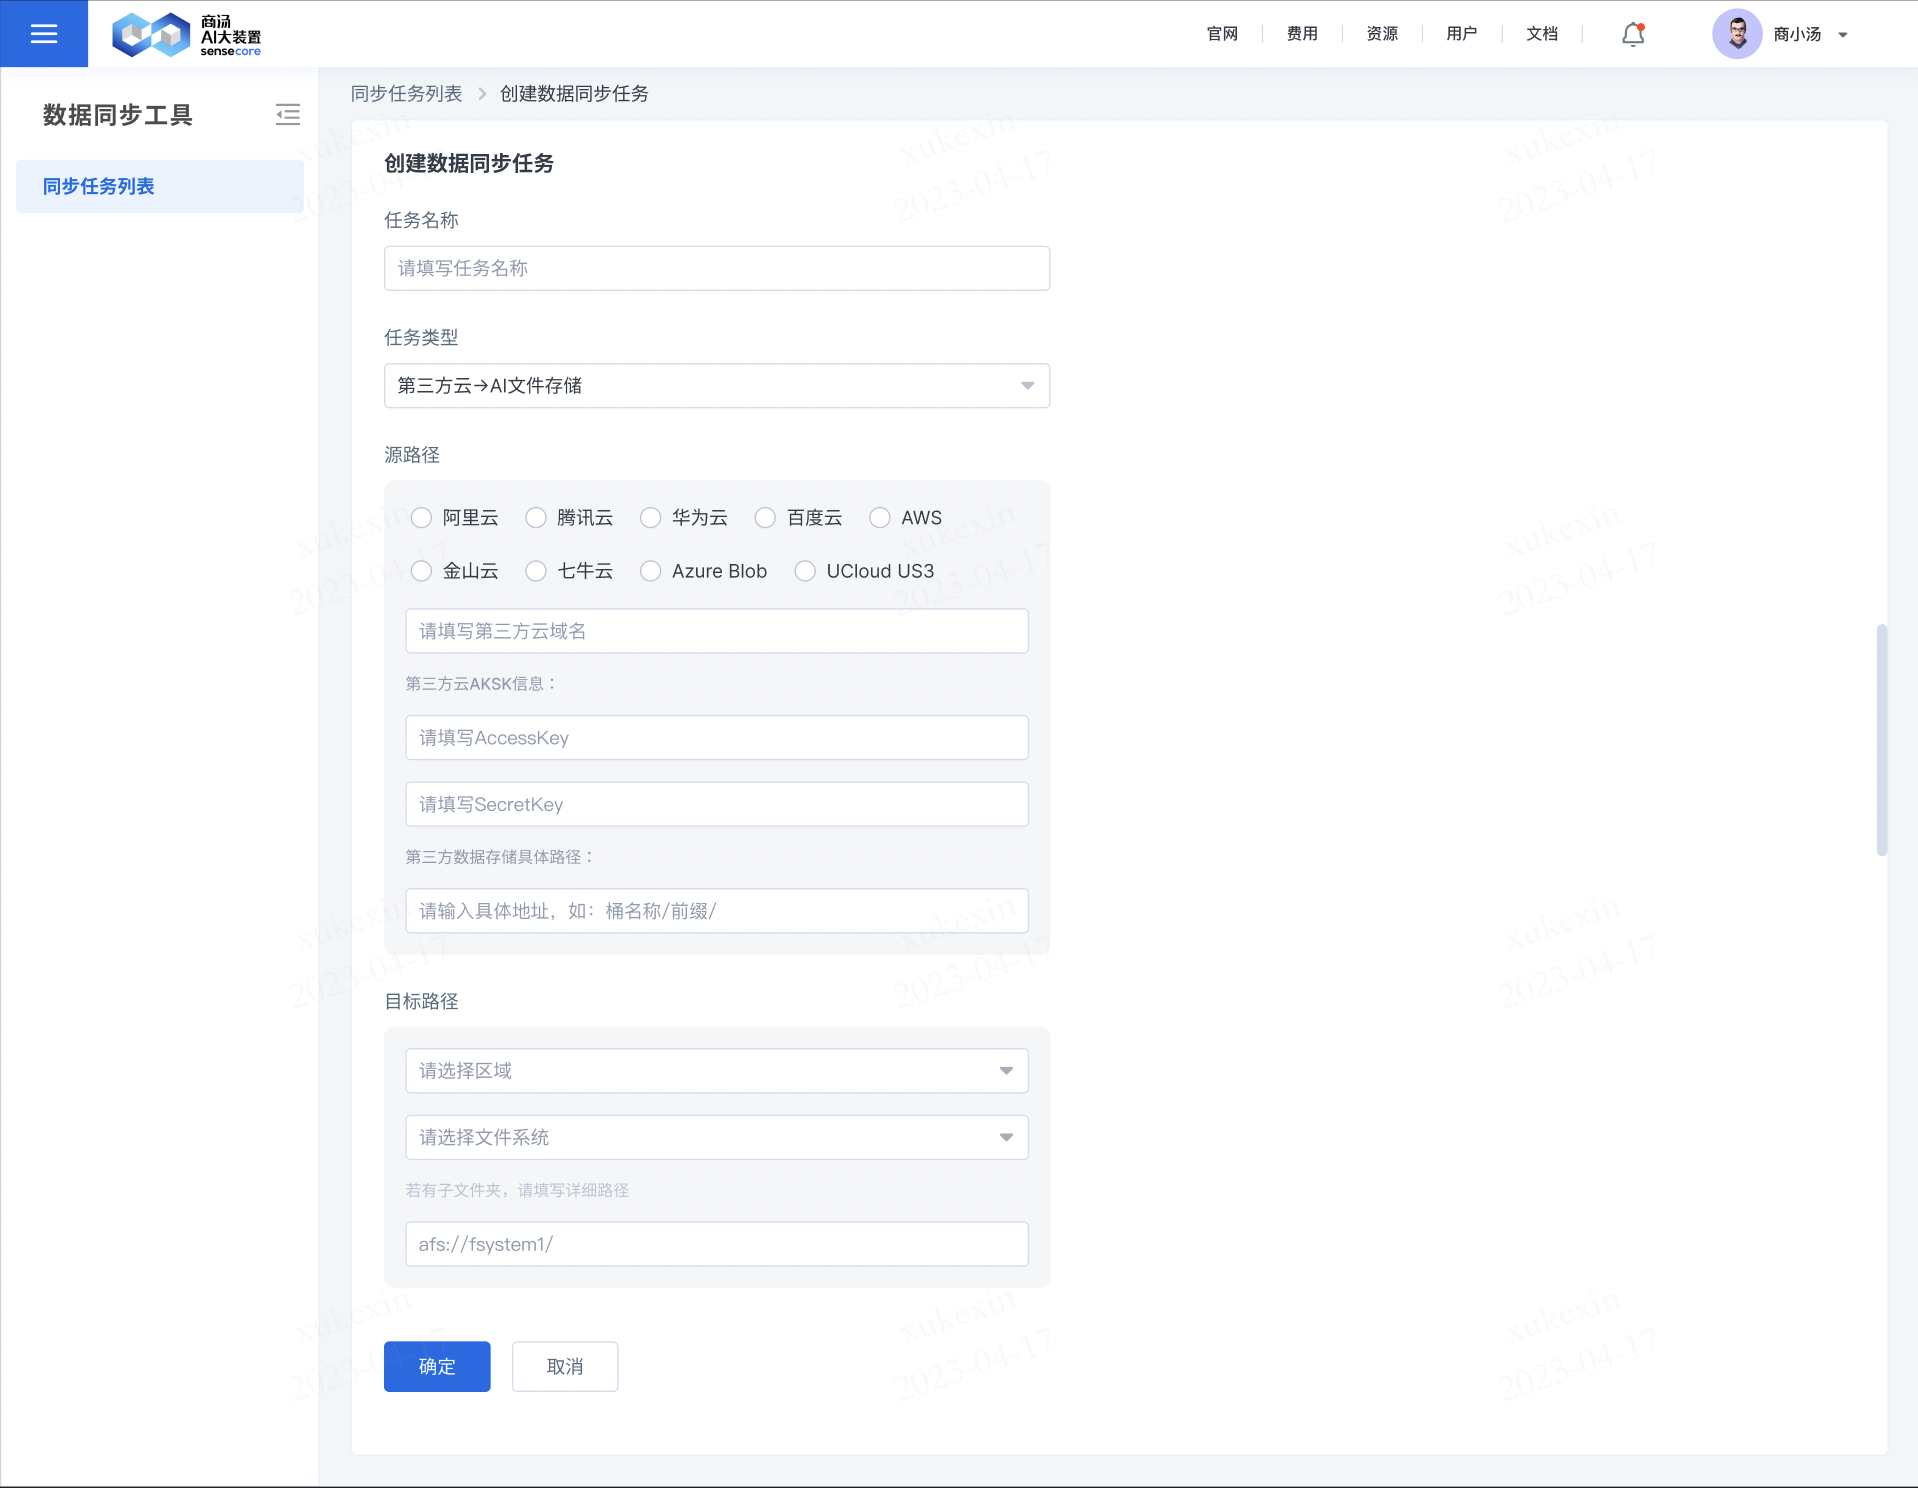Choose AWS as source cloud
Screen dimensions: 1918x1488
[x=880, y=518]
